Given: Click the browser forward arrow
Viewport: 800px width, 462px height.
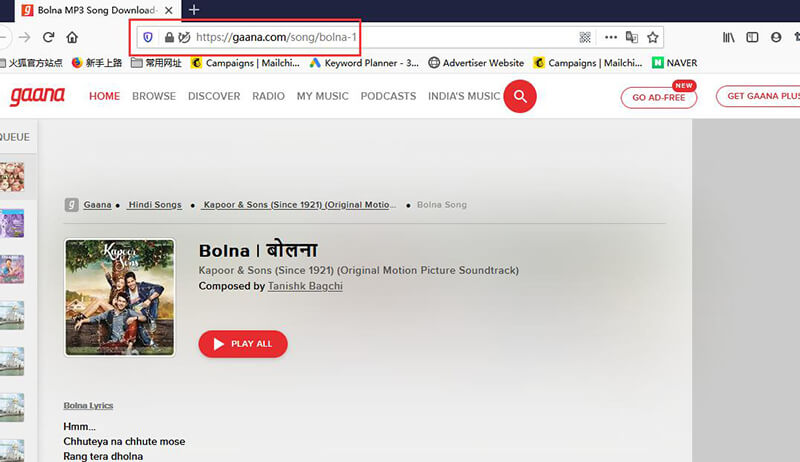Looking at the screenshot, I should tap(24, 37).
